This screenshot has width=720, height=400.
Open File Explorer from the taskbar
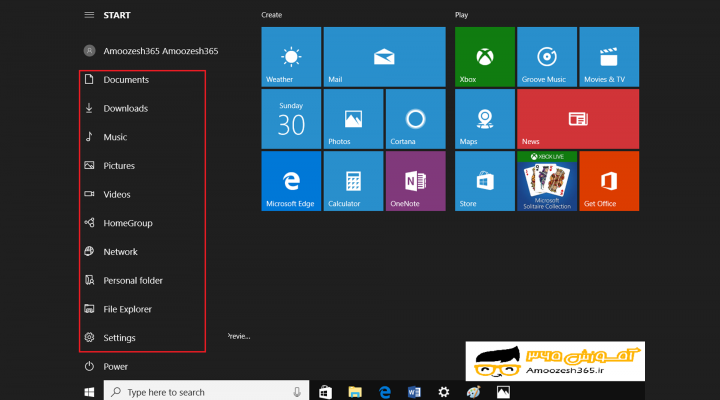click(355, 392)
